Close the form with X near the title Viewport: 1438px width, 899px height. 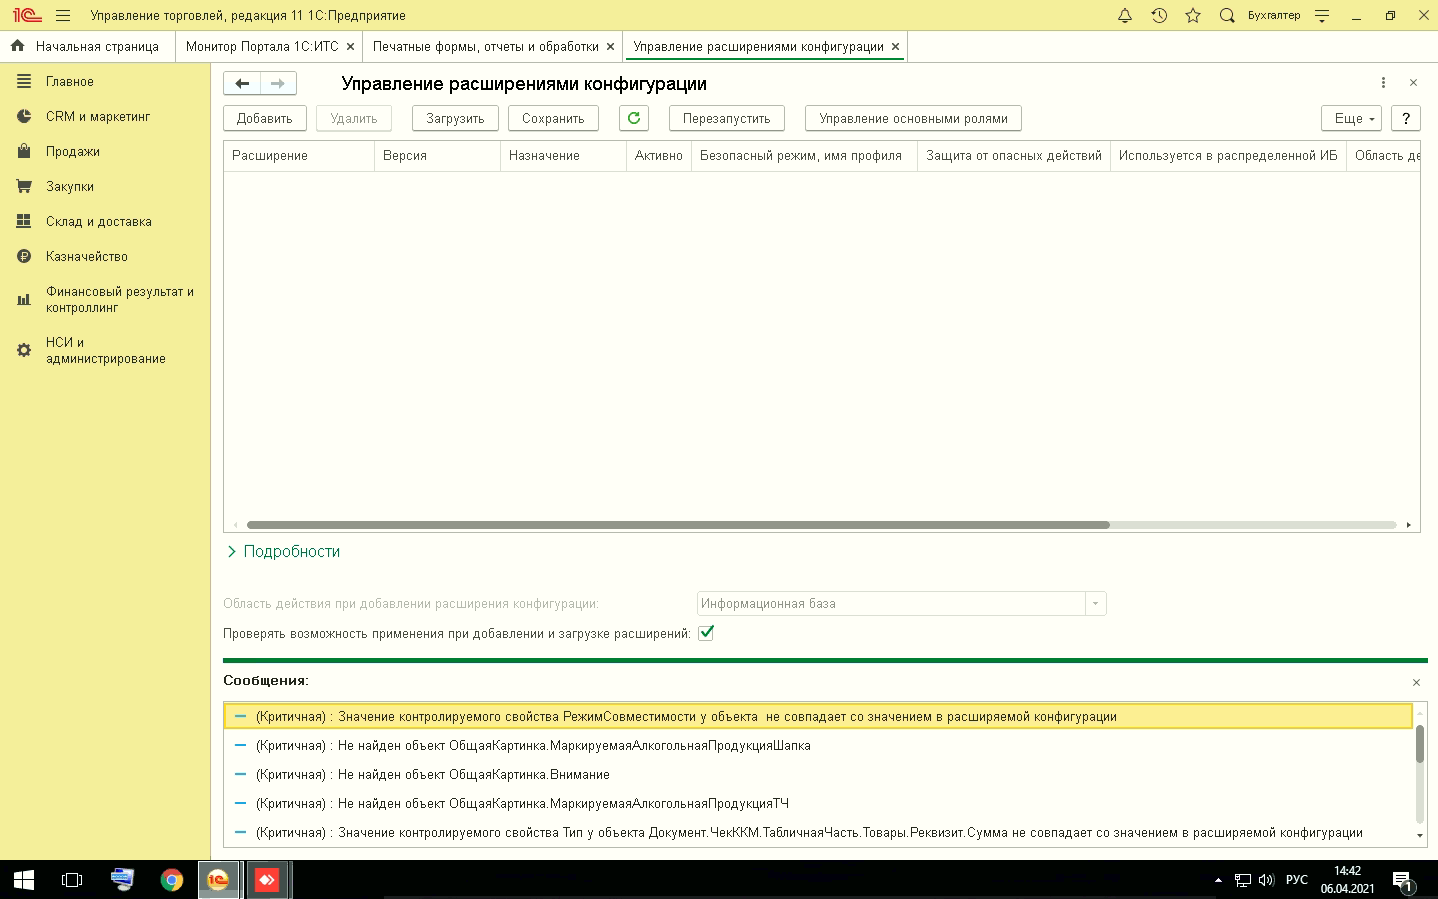point(1413,83)
